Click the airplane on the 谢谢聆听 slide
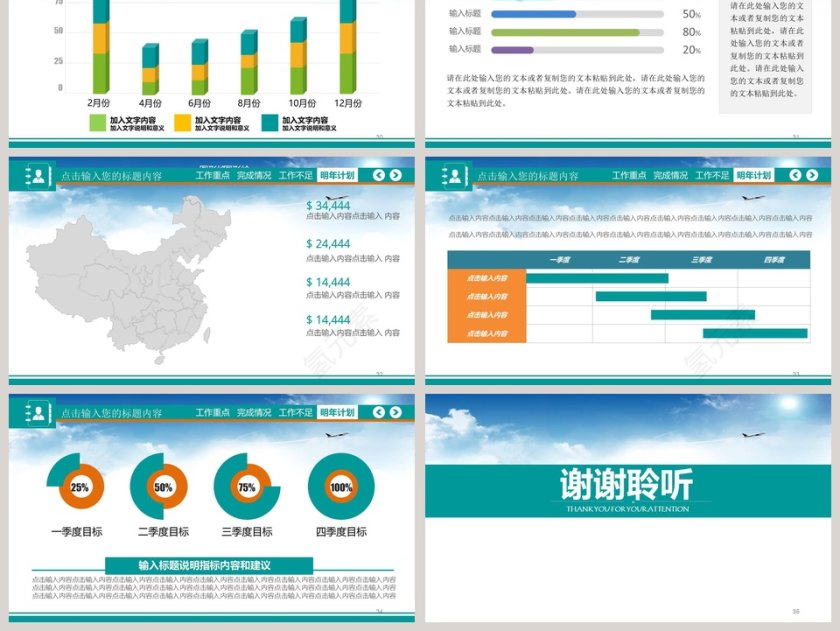 click(753, 435)
